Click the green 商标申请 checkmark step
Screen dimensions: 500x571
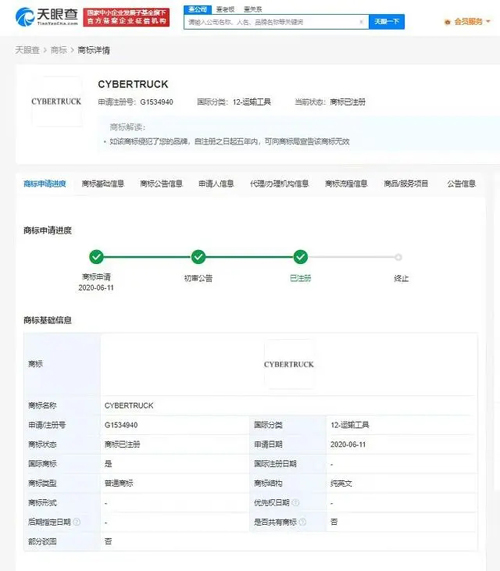click(x=96, y=257)
